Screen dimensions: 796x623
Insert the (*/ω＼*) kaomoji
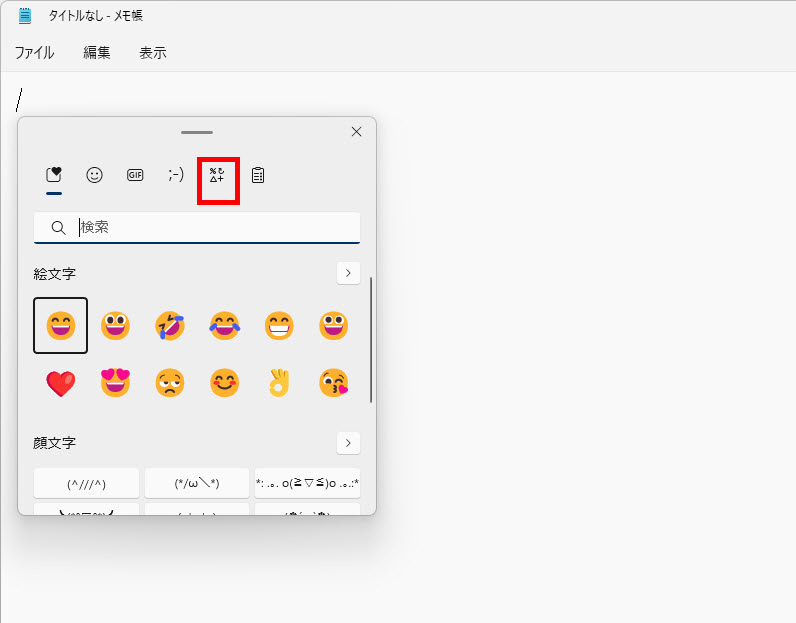(x=197, y=483)
